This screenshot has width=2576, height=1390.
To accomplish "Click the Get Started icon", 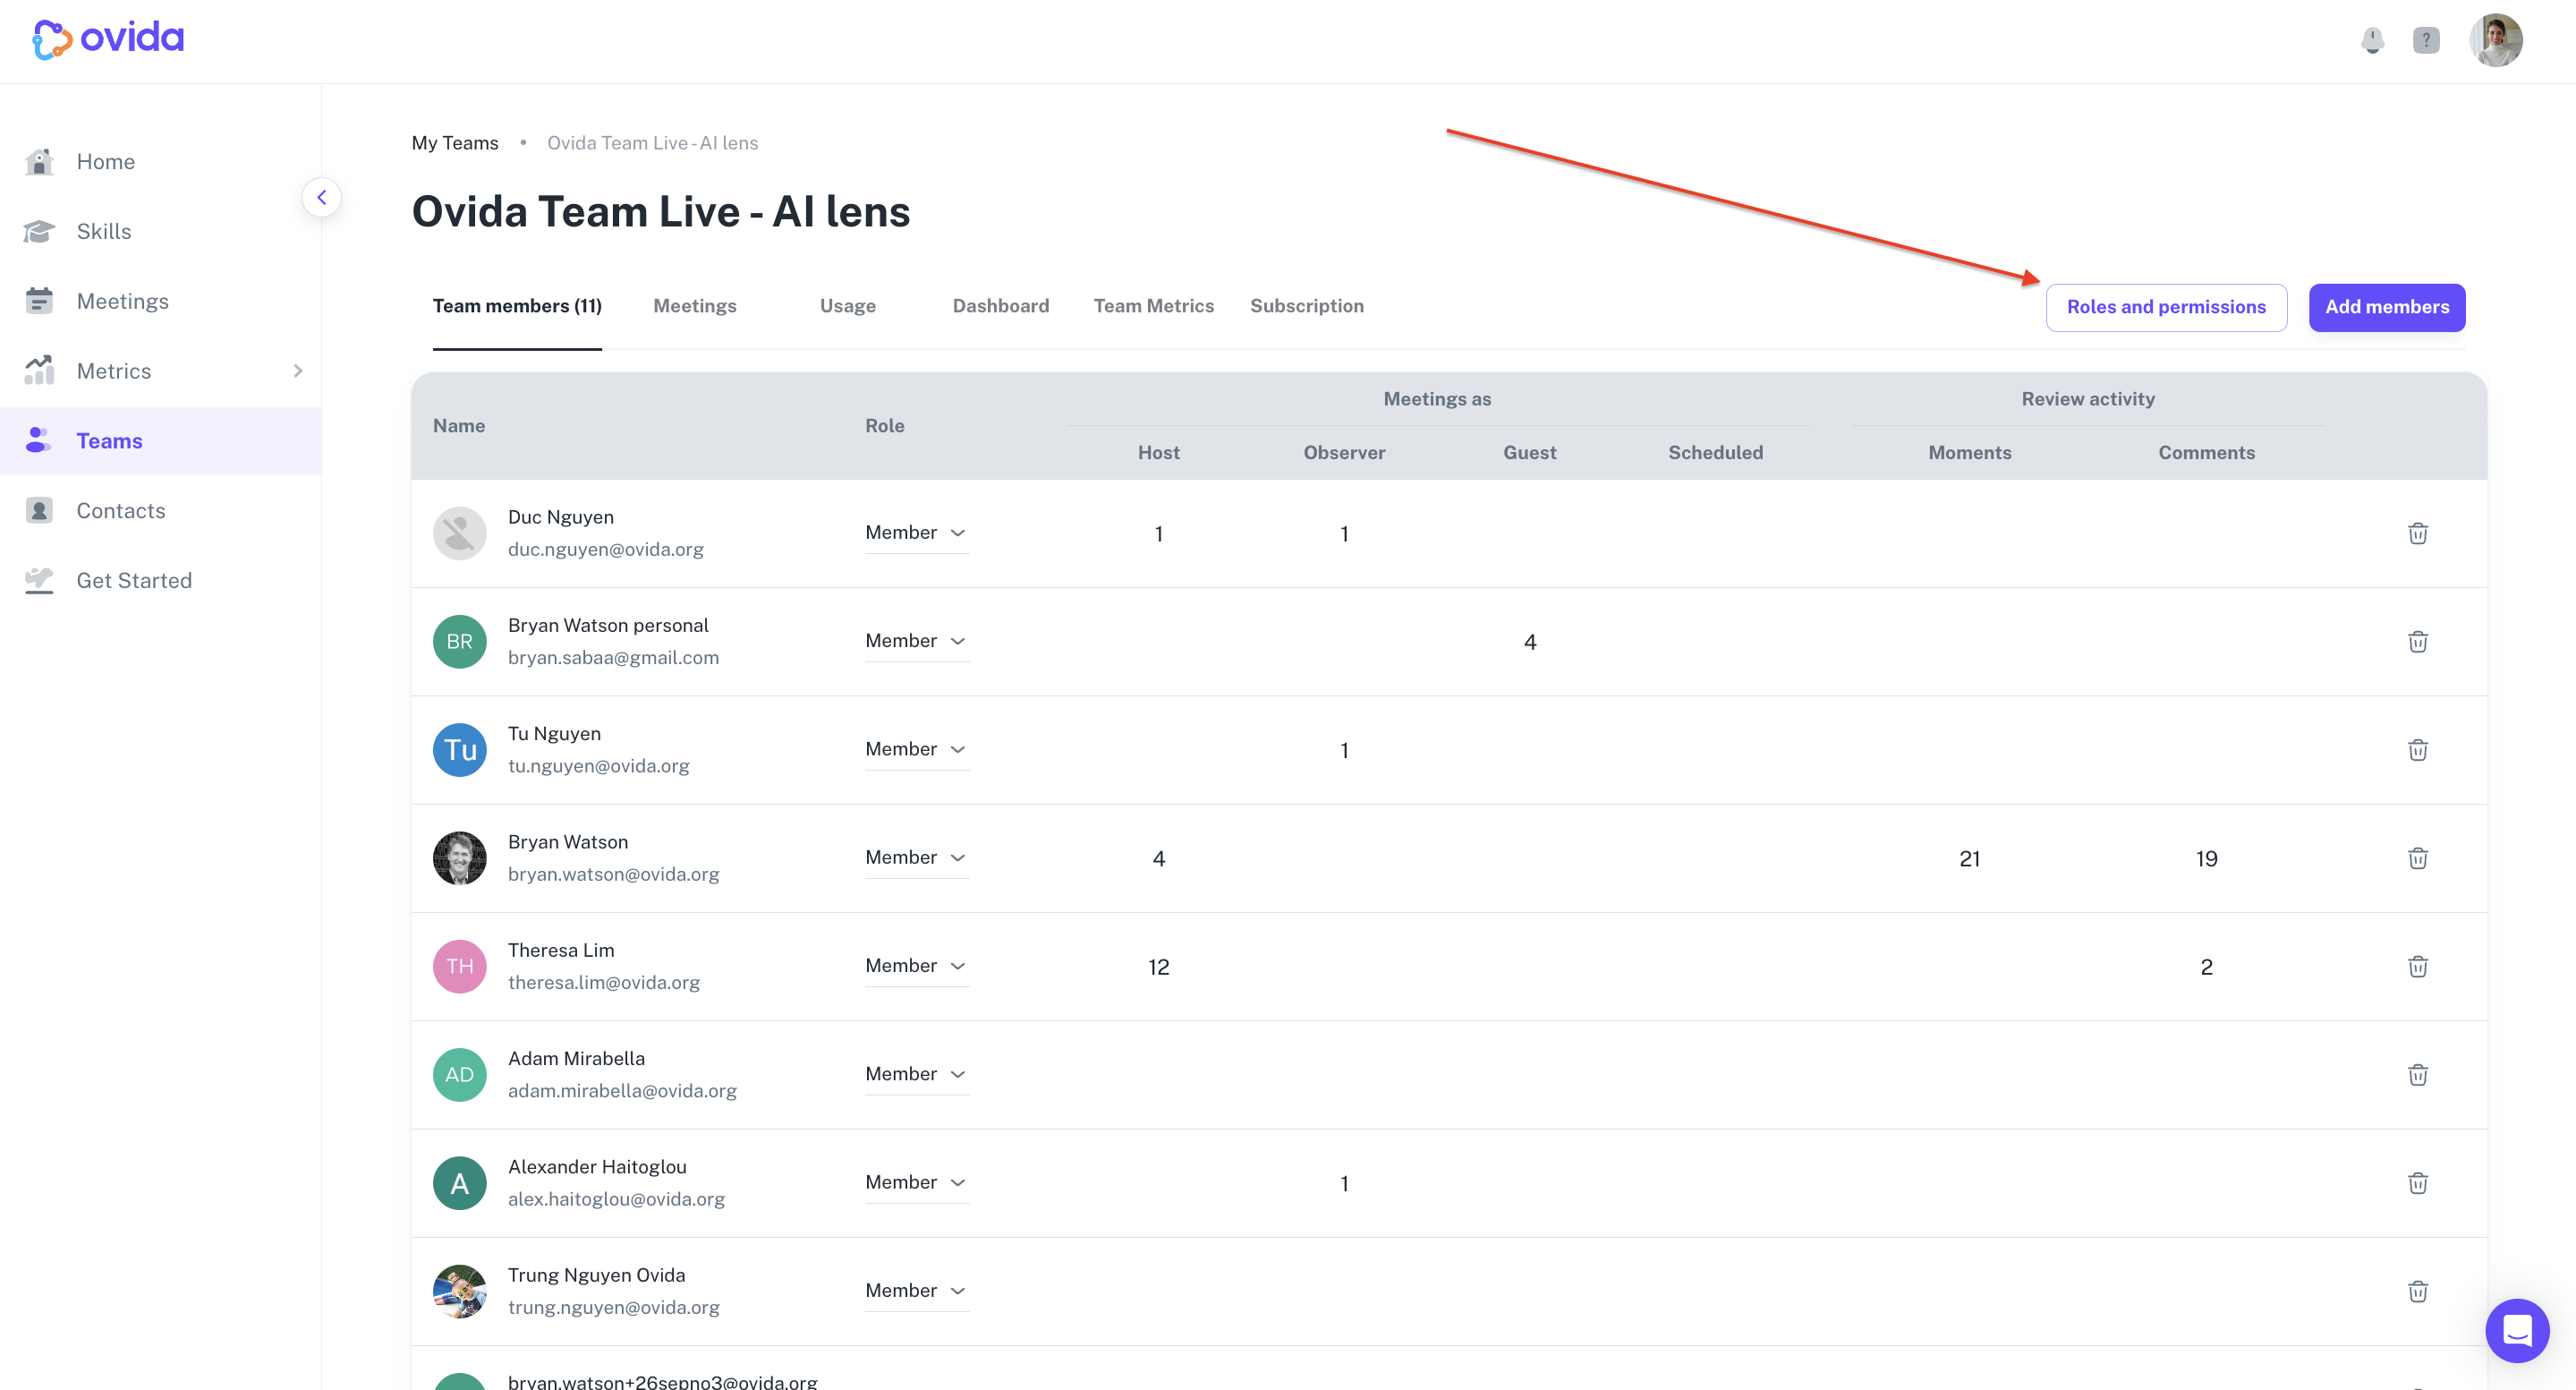I will [x=39, y=581].
